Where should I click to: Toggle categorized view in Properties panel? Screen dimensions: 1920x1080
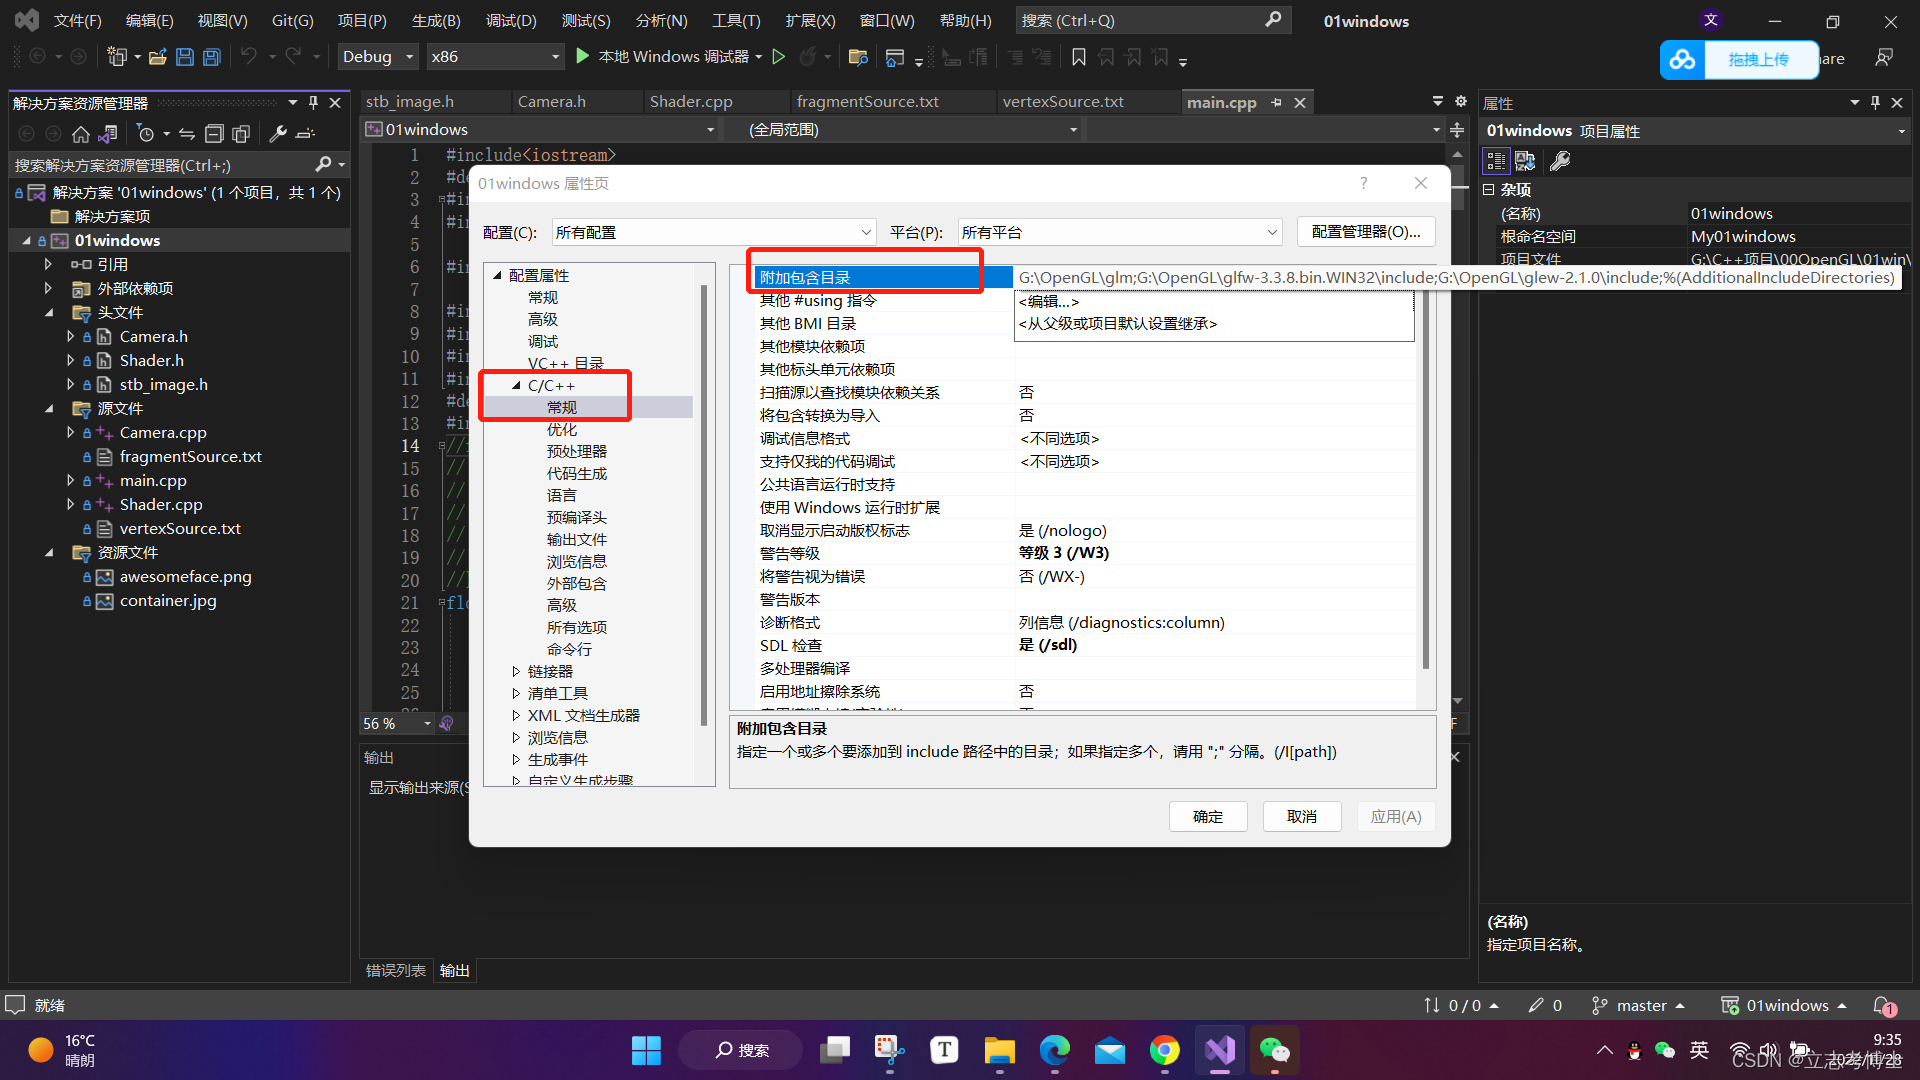click(1495, 161)
